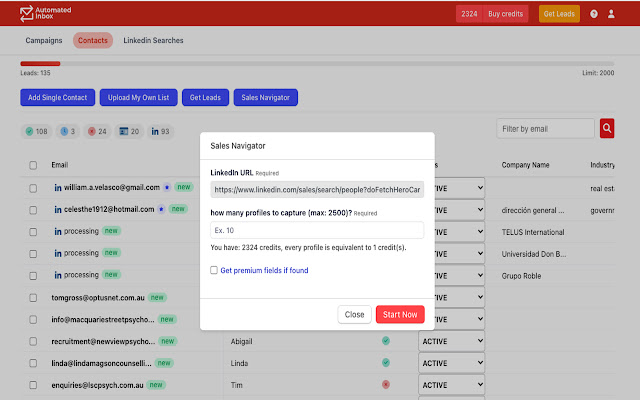The width and height of the screenshot is (640, 400).
Task: Open status dropdown in Universidad Don B row
Action: point(460,254)
